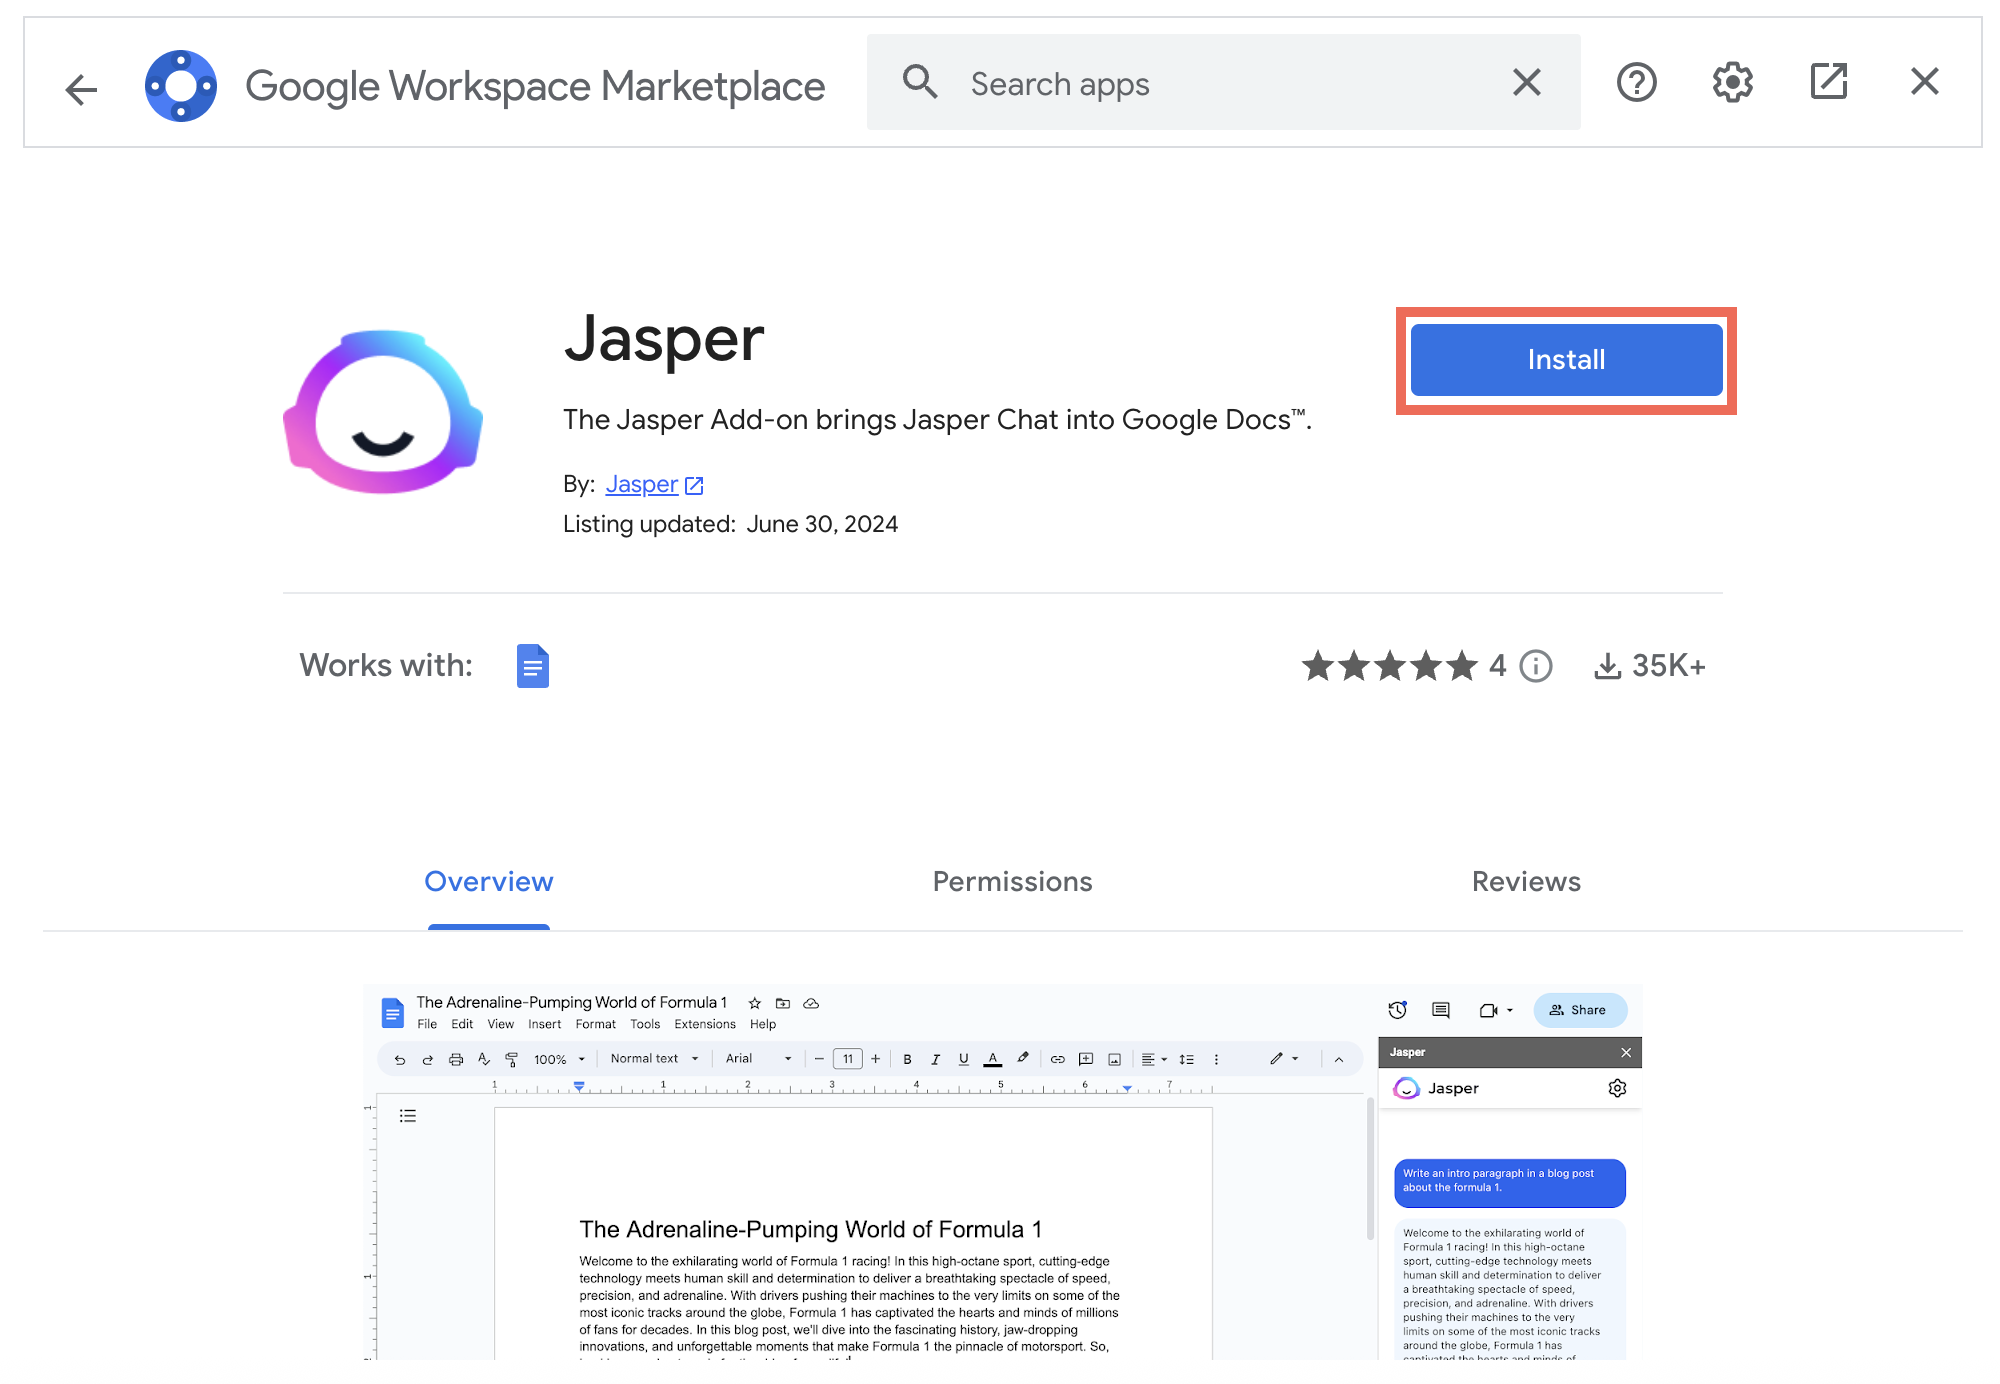The width and height of the screenshot is (2000, 1384).
Task: Click the Google Workspace Marketplace logo
Action: click(x=181, y=86)
